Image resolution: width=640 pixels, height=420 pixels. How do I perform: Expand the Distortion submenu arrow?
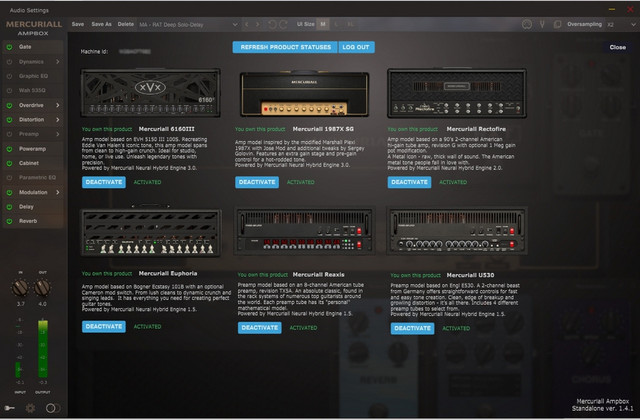(58, 120)
